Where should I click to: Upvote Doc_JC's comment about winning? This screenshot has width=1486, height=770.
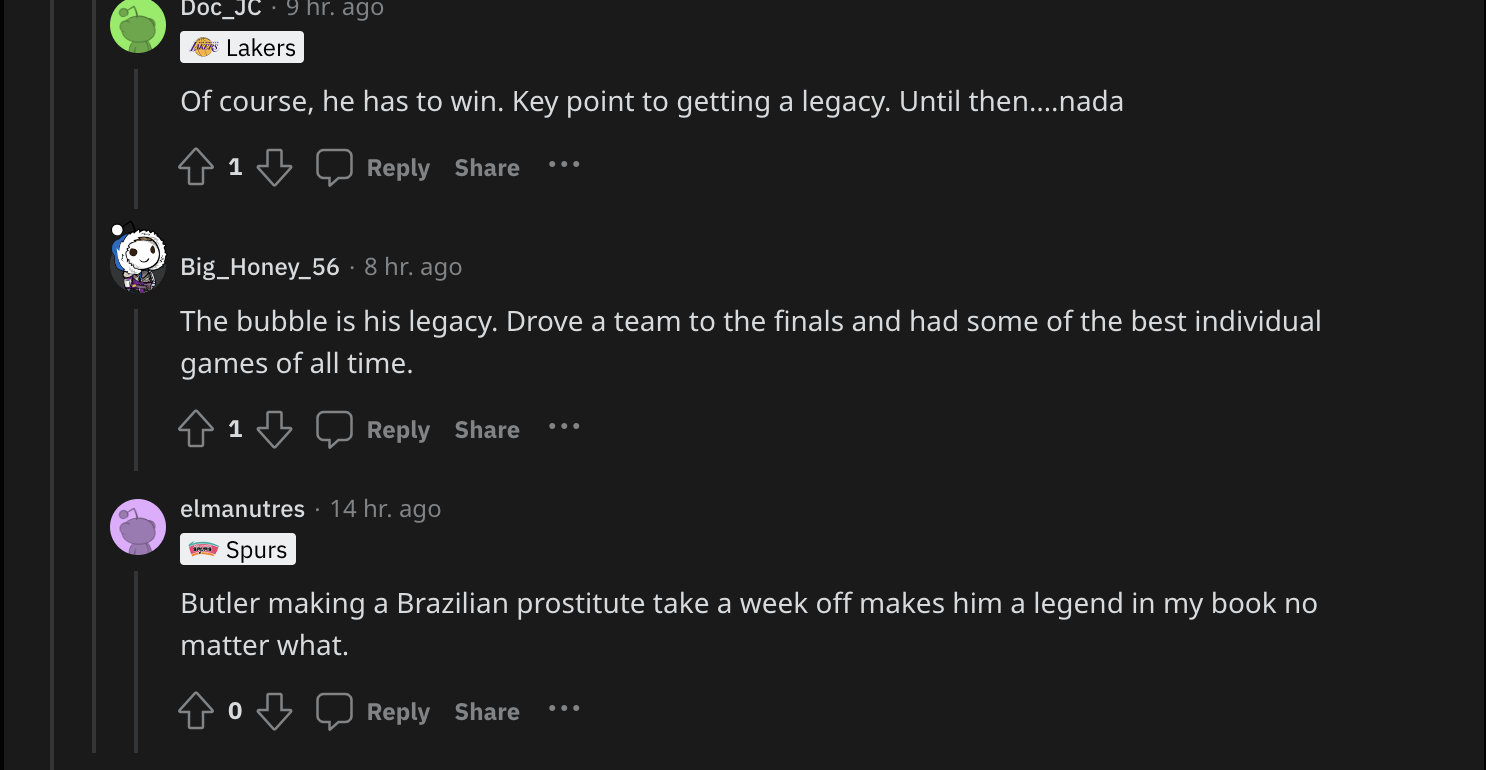196,167
